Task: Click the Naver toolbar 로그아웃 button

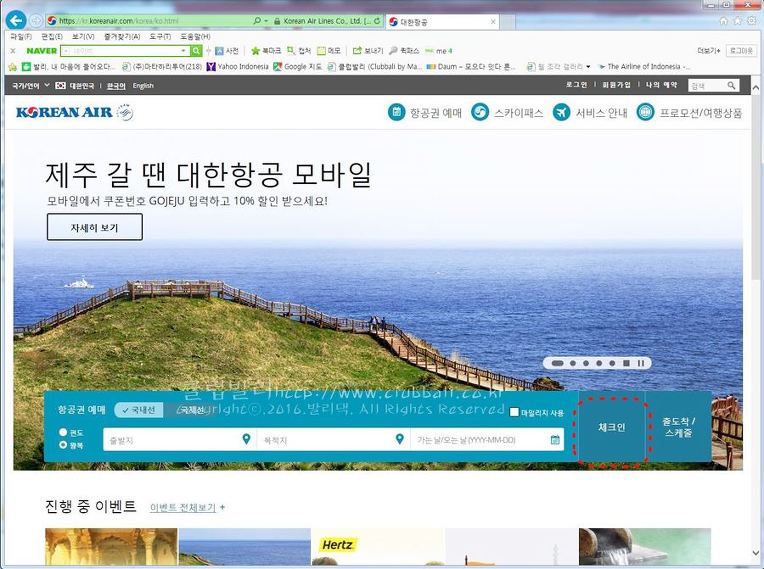Action: click(x=741, y=51)
